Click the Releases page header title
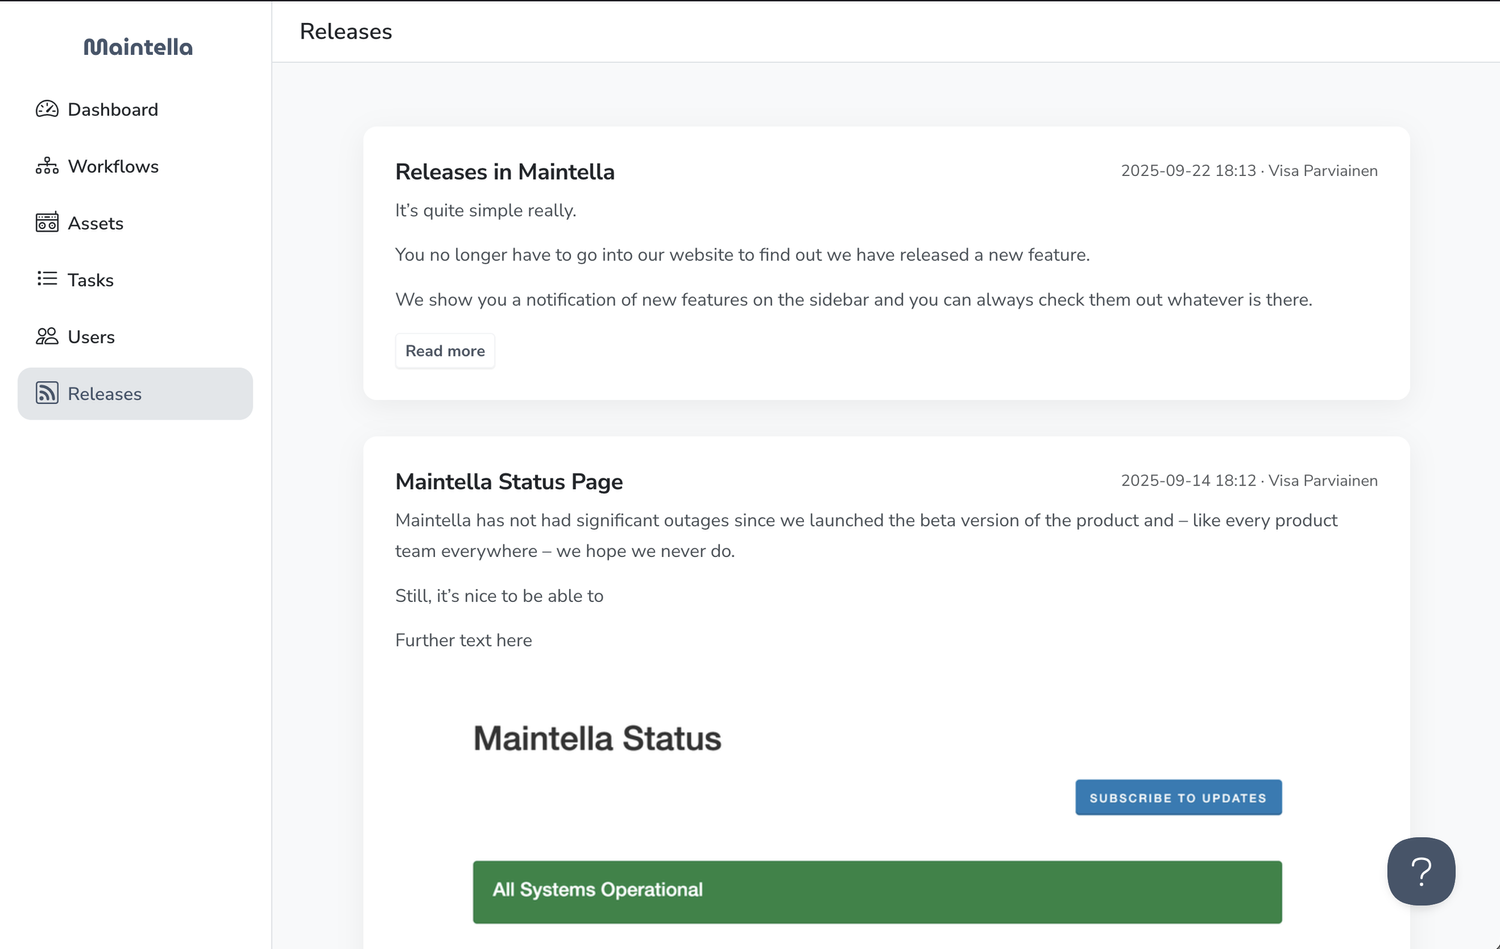This screenshot has height=949, width=1500. click(x=346, y=32)
